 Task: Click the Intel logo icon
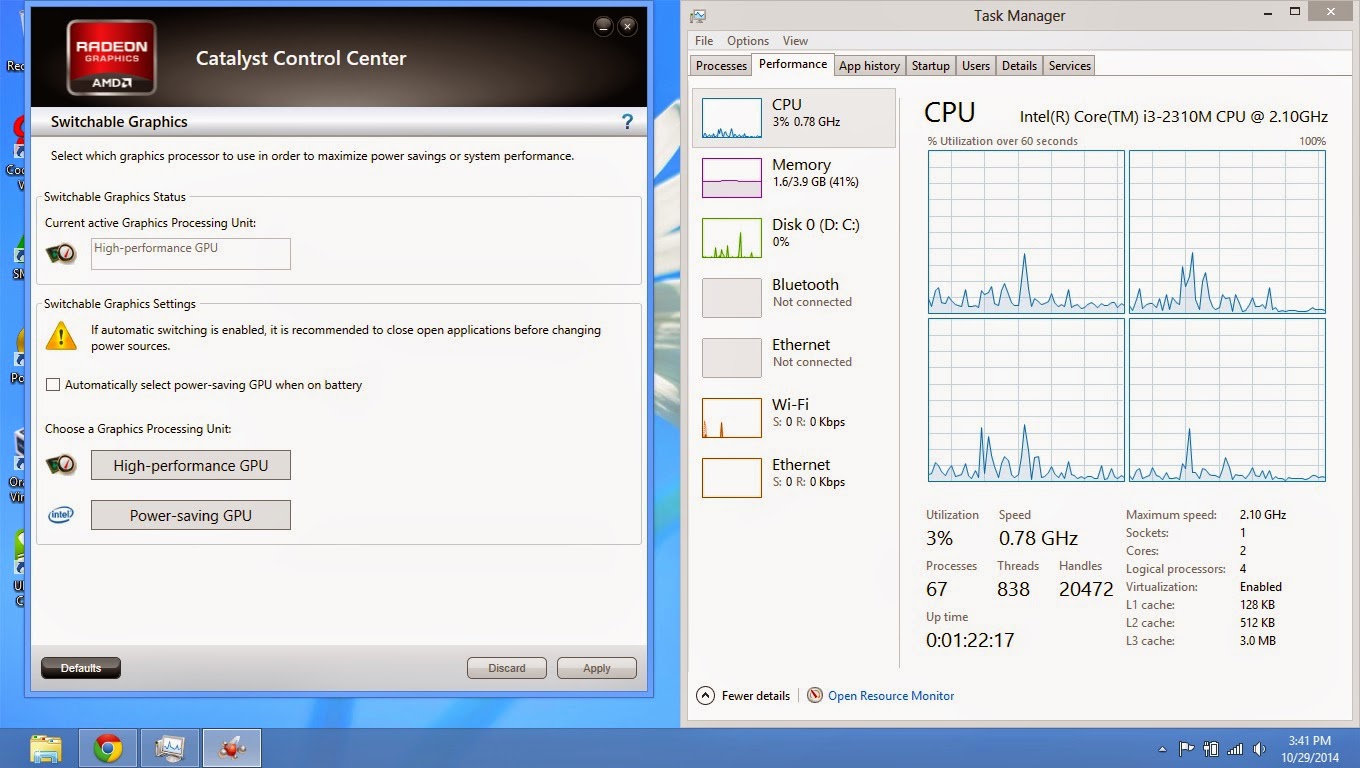61,515
